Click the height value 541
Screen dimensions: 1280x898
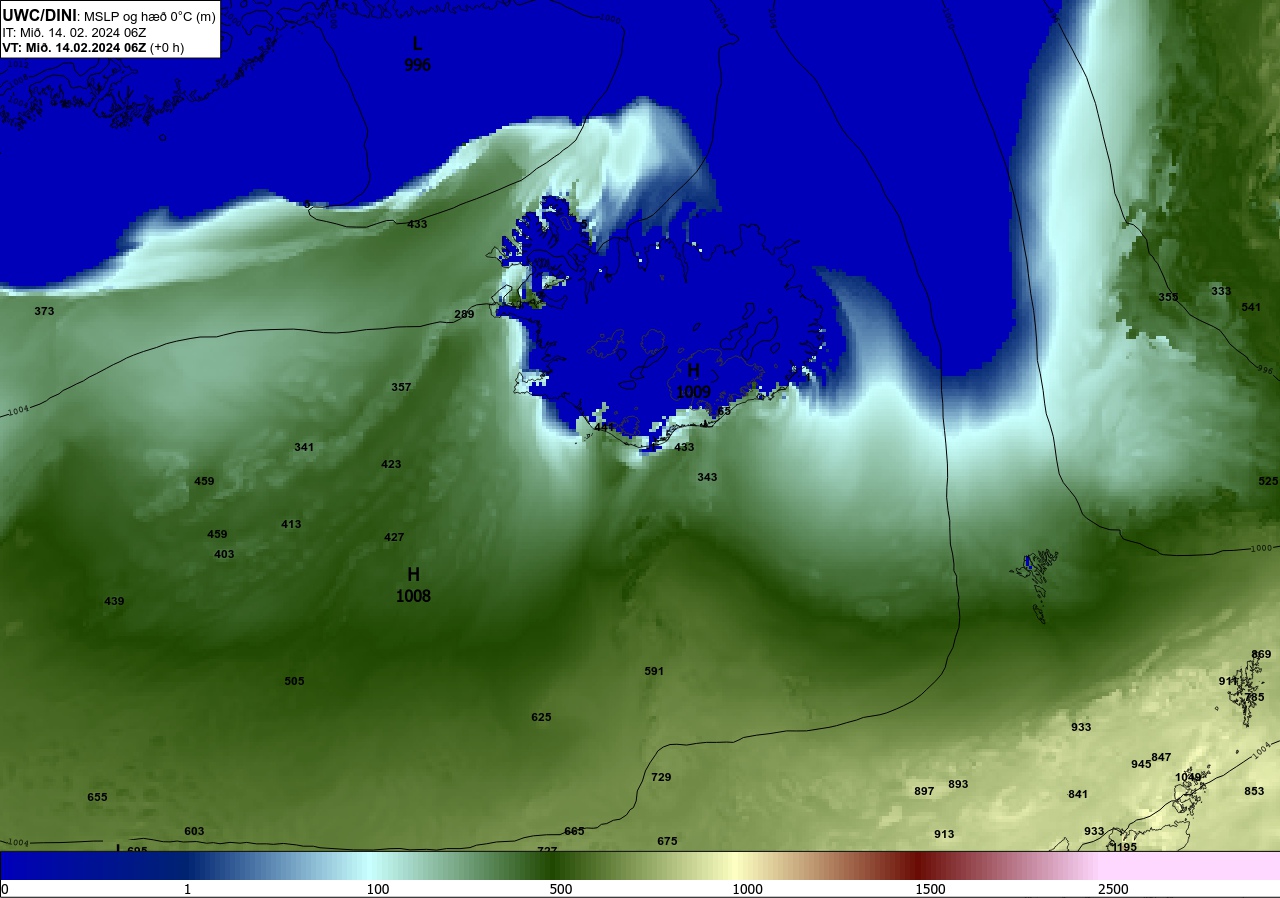coord(1251,307)
